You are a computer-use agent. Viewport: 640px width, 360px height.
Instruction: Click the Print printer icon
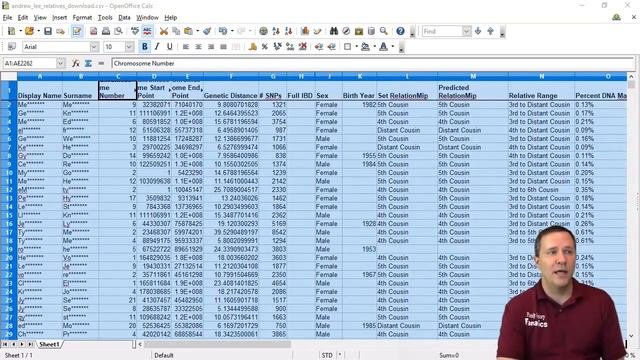[106, 31]
